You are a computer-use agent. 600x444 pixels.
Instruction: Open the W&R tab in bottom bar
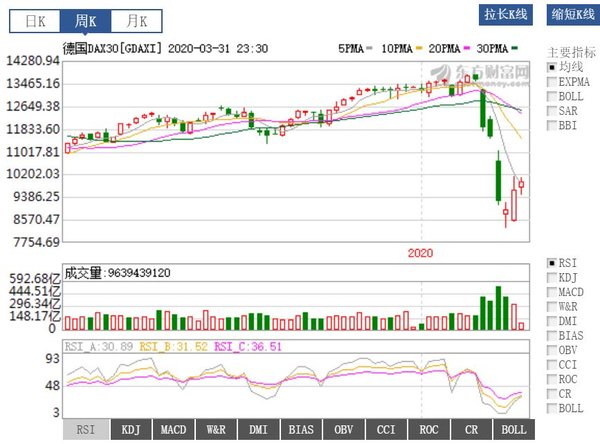(216, 429)
